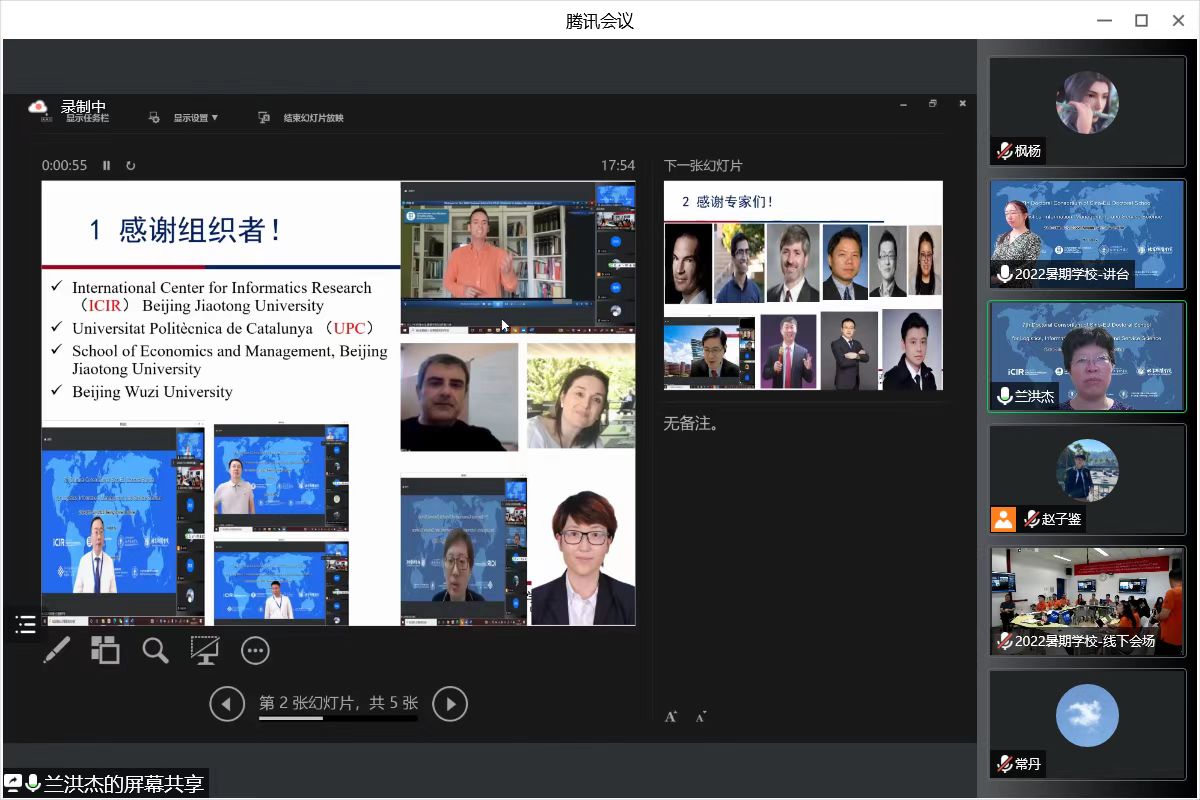Image resolution: width=1200 pixels, height=800 pixels.
Task: Activate the zoom into slide magnifier
Action: (155, 650)
